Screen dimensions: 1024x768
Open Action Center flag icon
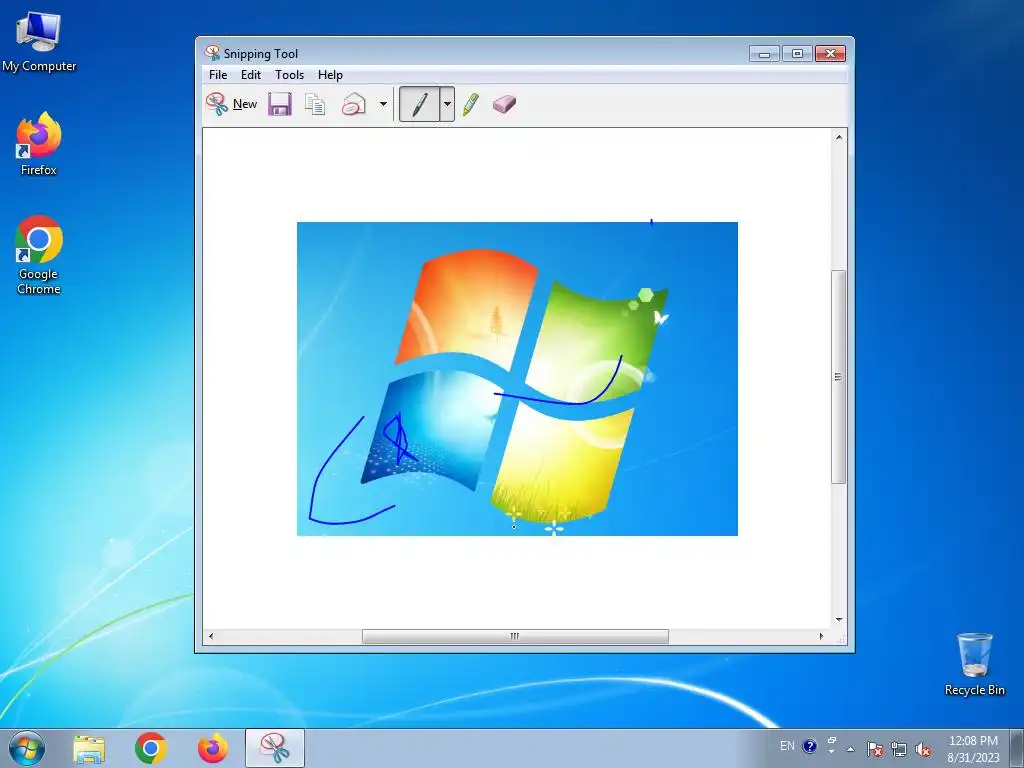click(x=875, y=749)
